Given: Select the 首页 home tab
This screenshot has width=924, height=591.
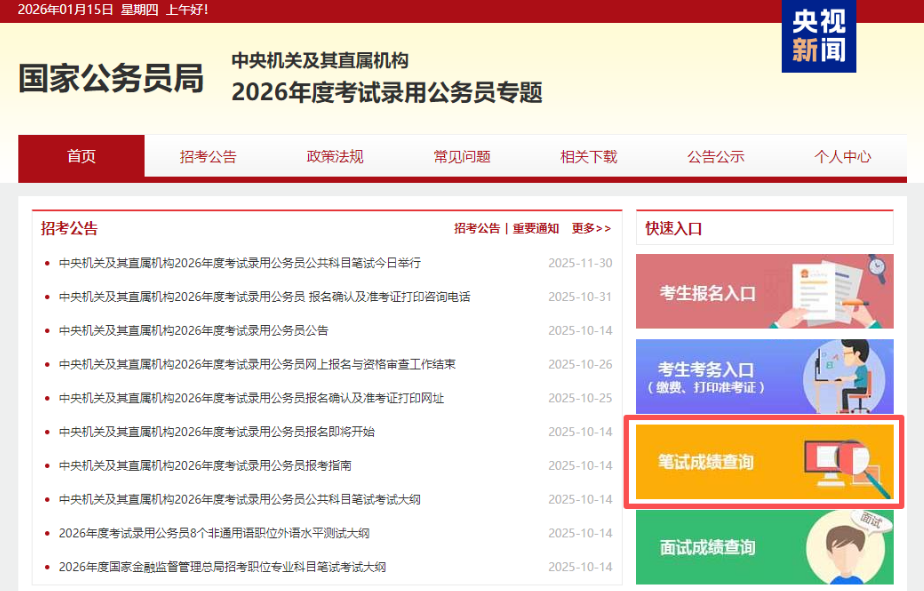Looking at the screenshot, I should (x=81, y=156).
